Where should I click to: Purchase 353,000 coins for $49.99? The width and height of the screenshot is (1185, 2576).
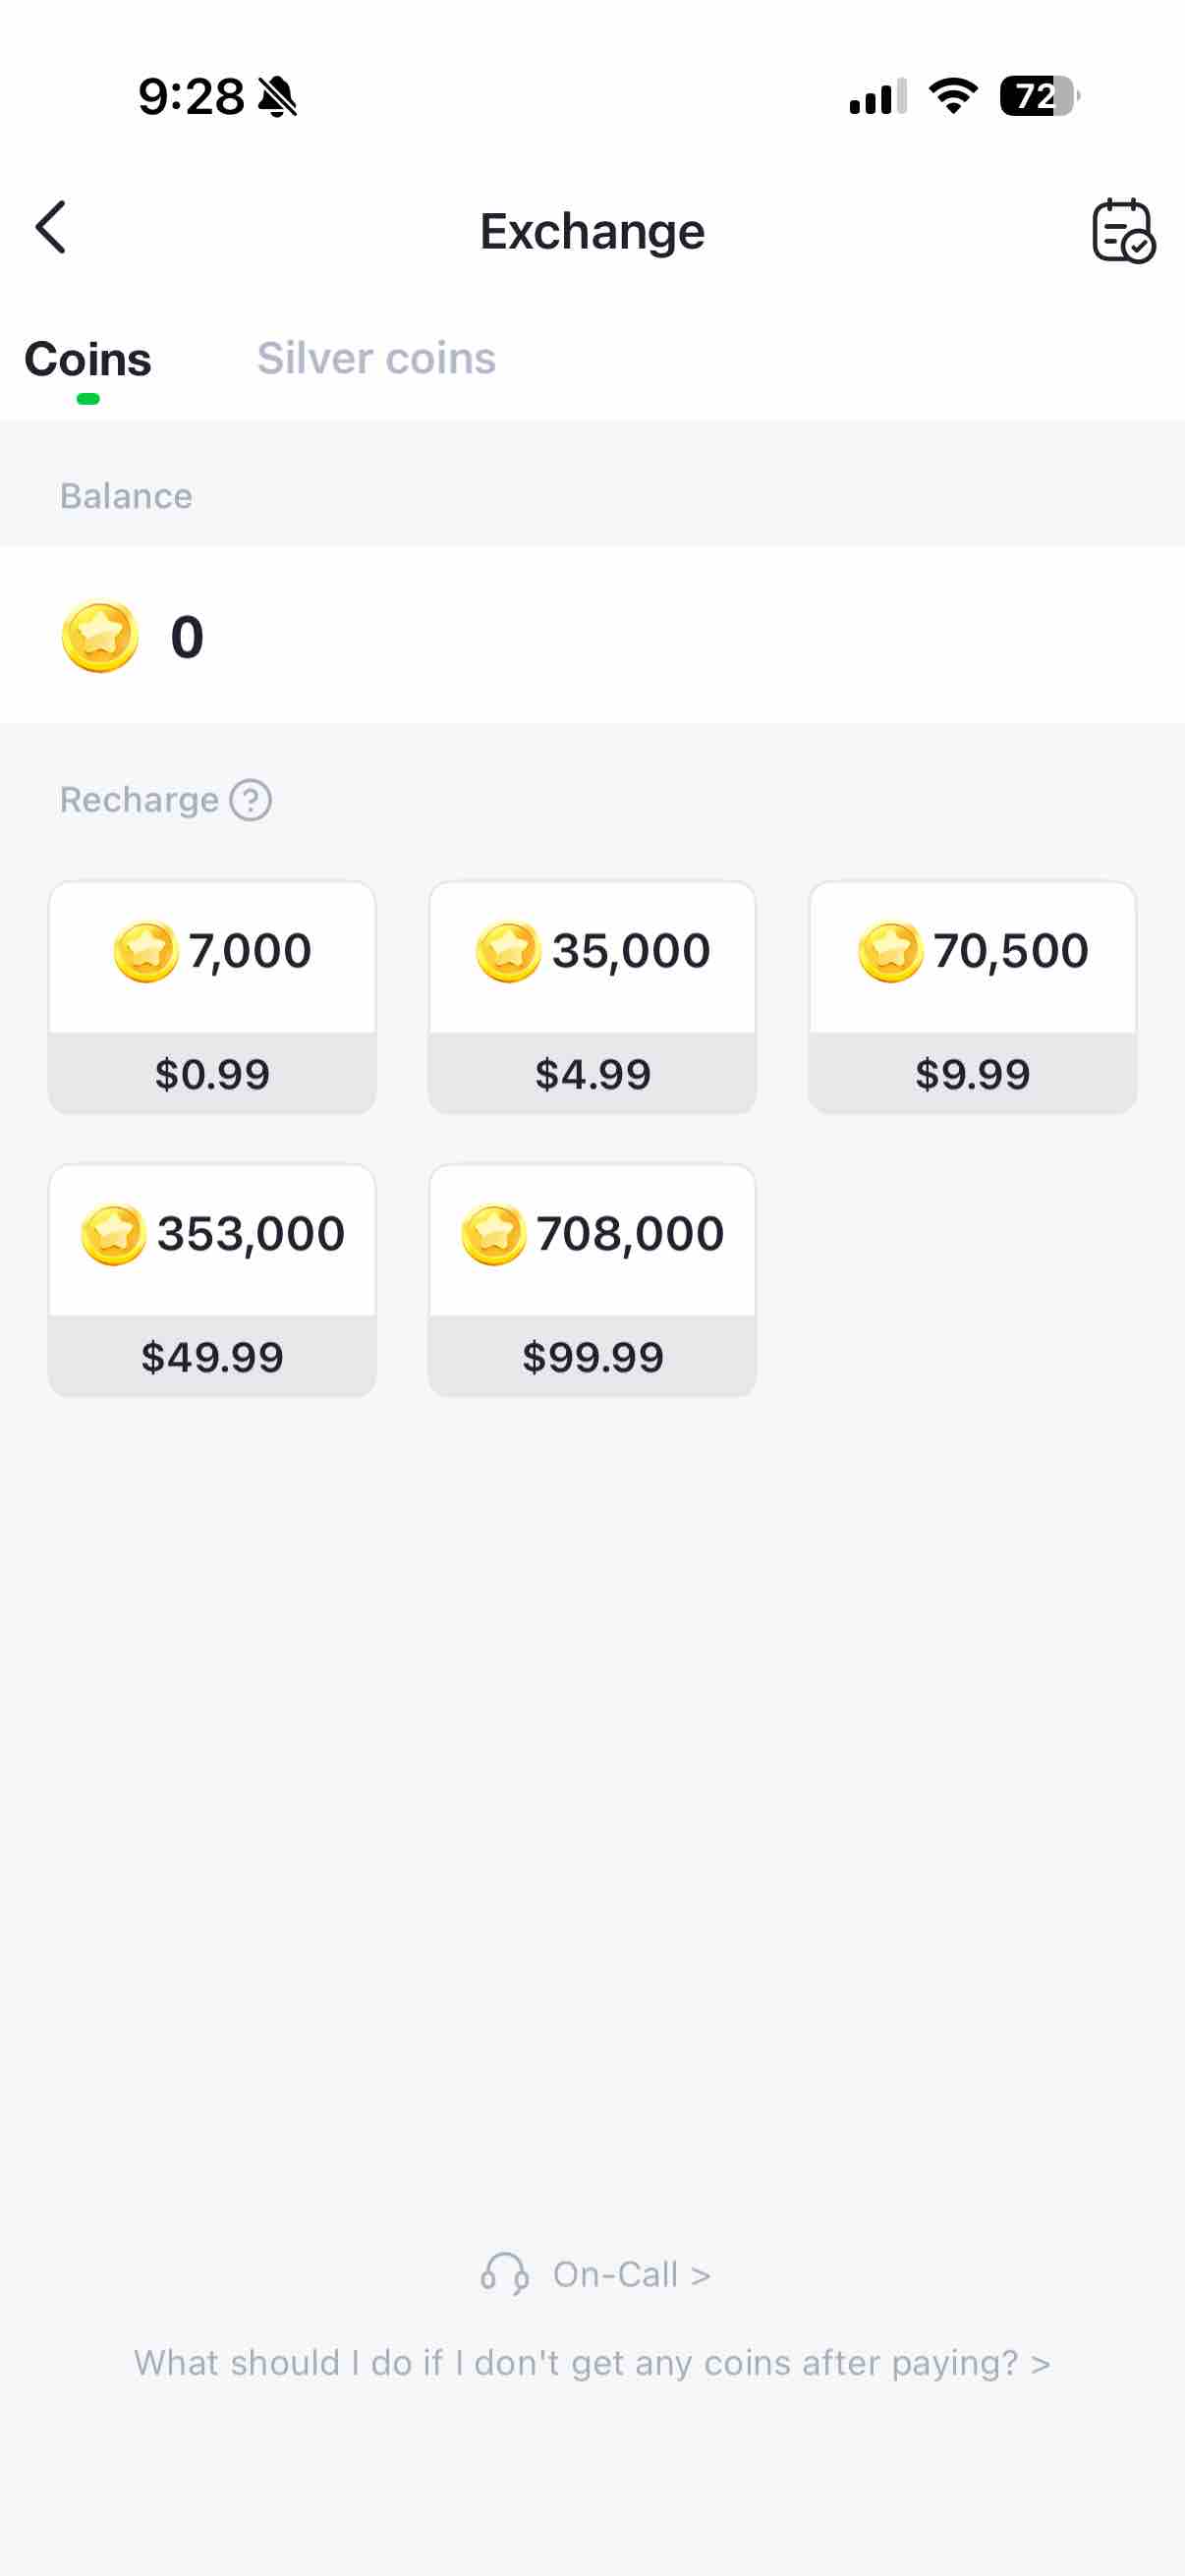[x=212, y=1280]
